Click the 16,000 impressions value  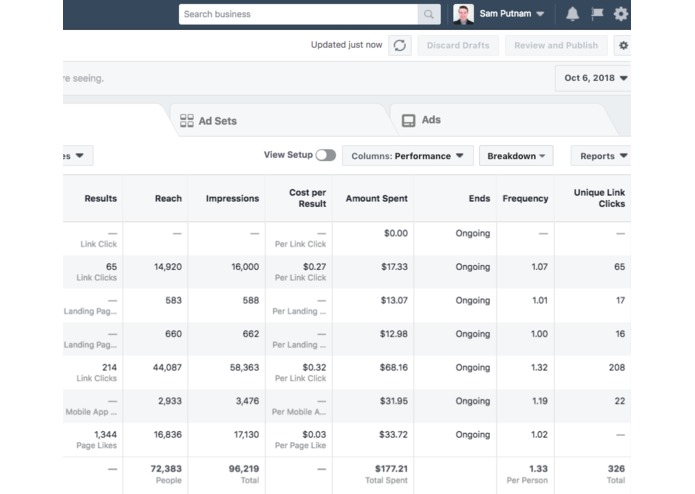point(245,267)
